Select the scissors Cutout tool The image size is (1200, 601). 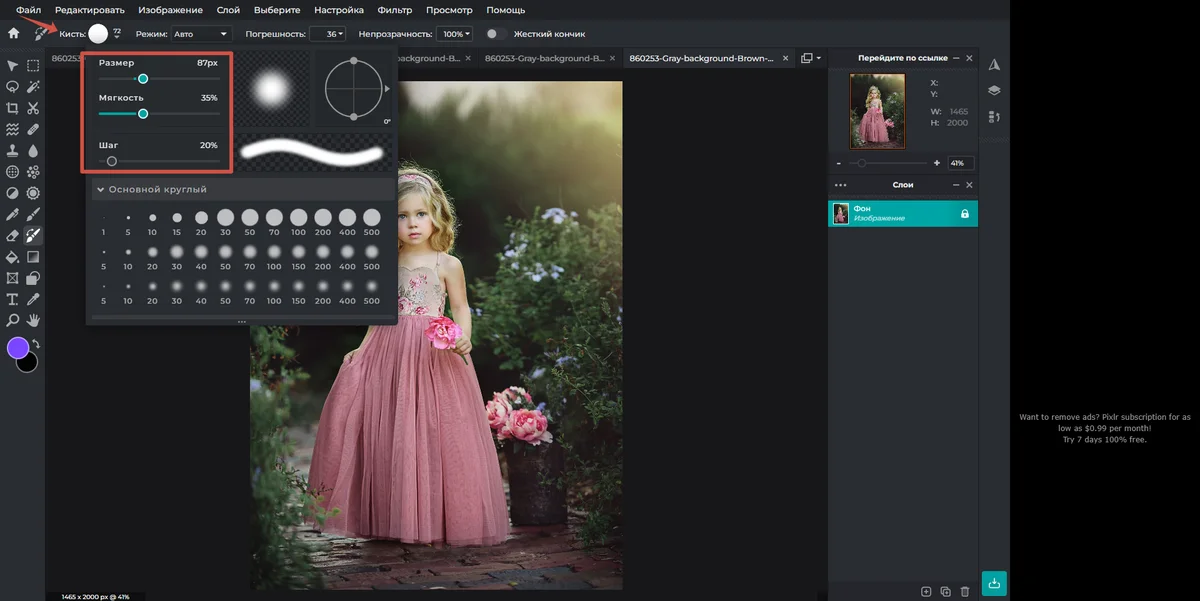click(x=33, y=108)
